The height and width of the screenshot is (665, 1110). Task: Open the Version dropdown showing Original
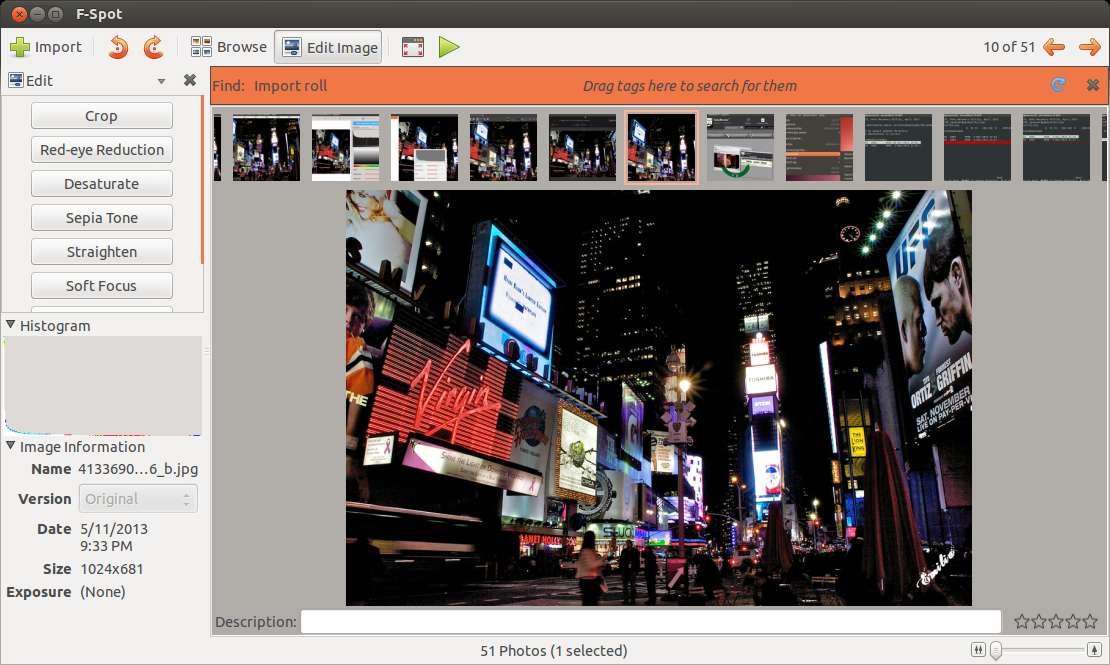coord(138,499)
